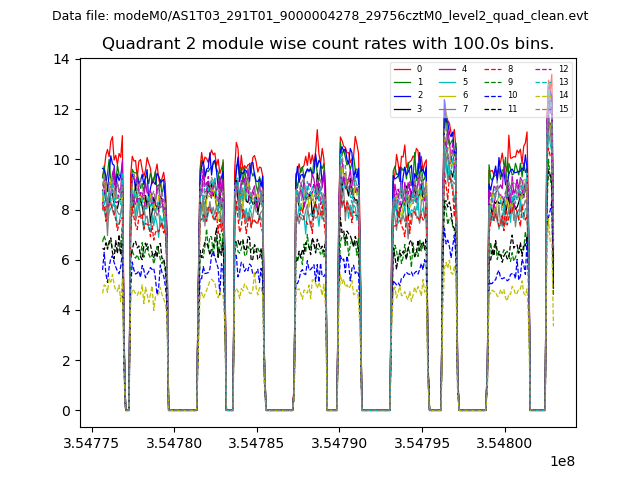The height and width of the screenshot is (480, 640).
Task: Click the 1e8 exponent label below x-axis
Action: pos(563,461)
